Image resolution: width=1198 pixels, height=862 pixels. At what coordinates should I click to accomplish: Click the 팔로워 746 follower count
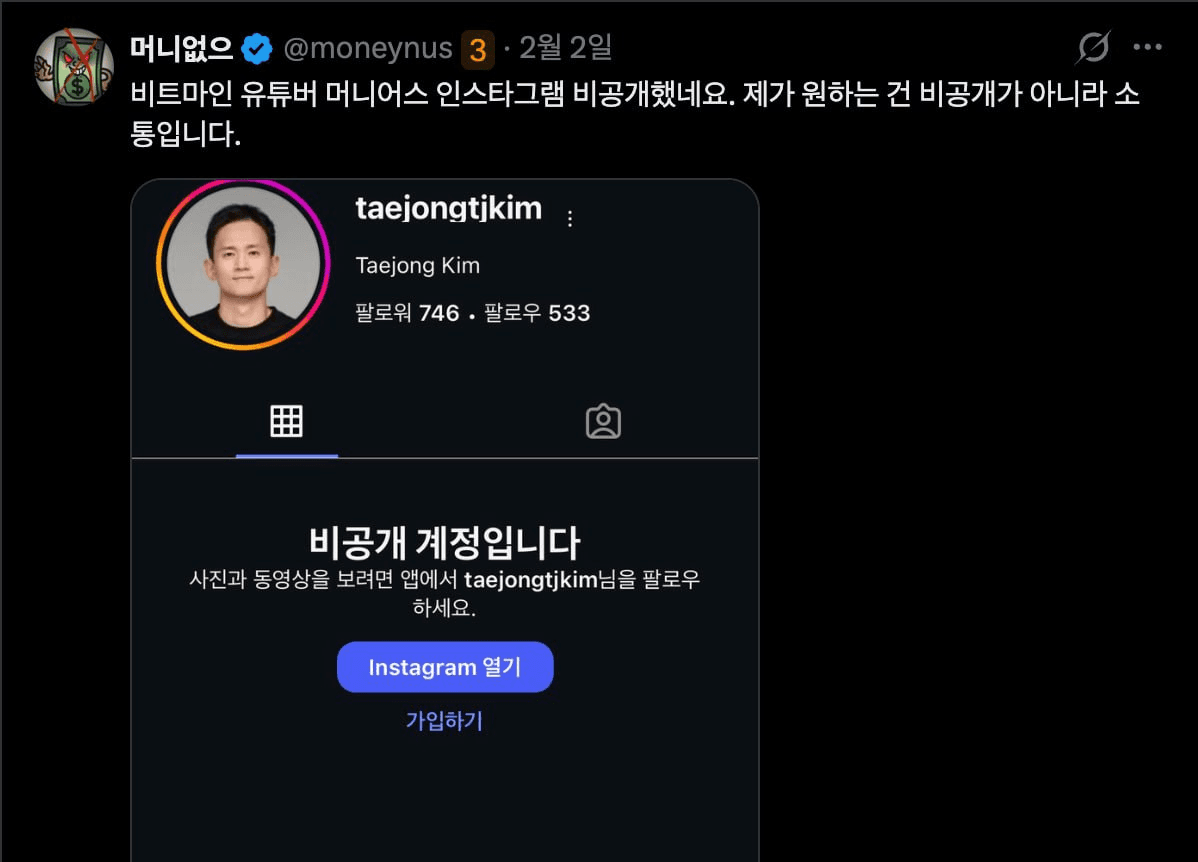(407, 313)
